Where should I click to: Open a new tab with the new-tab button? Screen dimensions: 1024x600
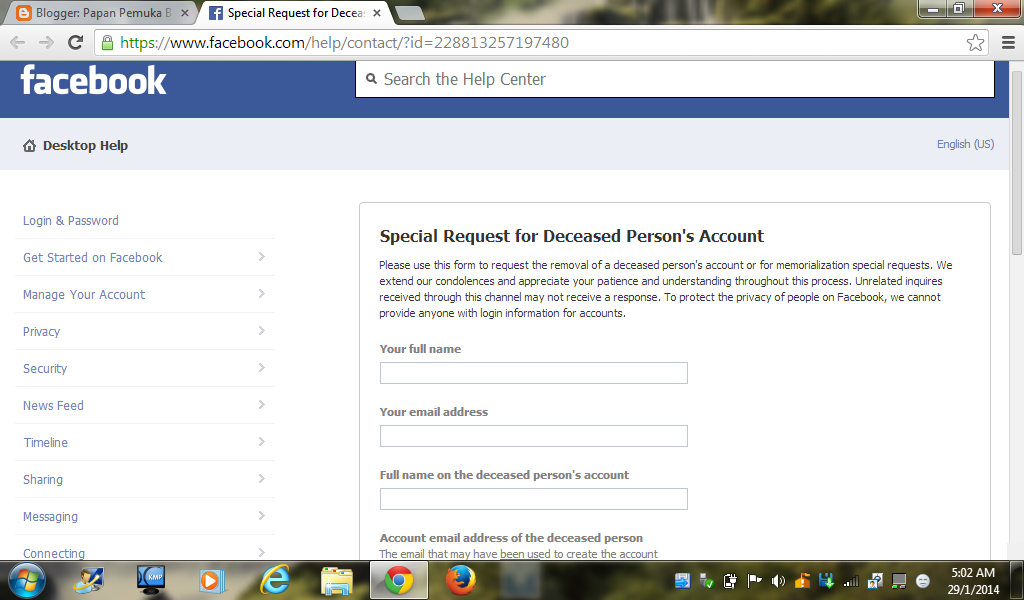[x=409, y=12]
